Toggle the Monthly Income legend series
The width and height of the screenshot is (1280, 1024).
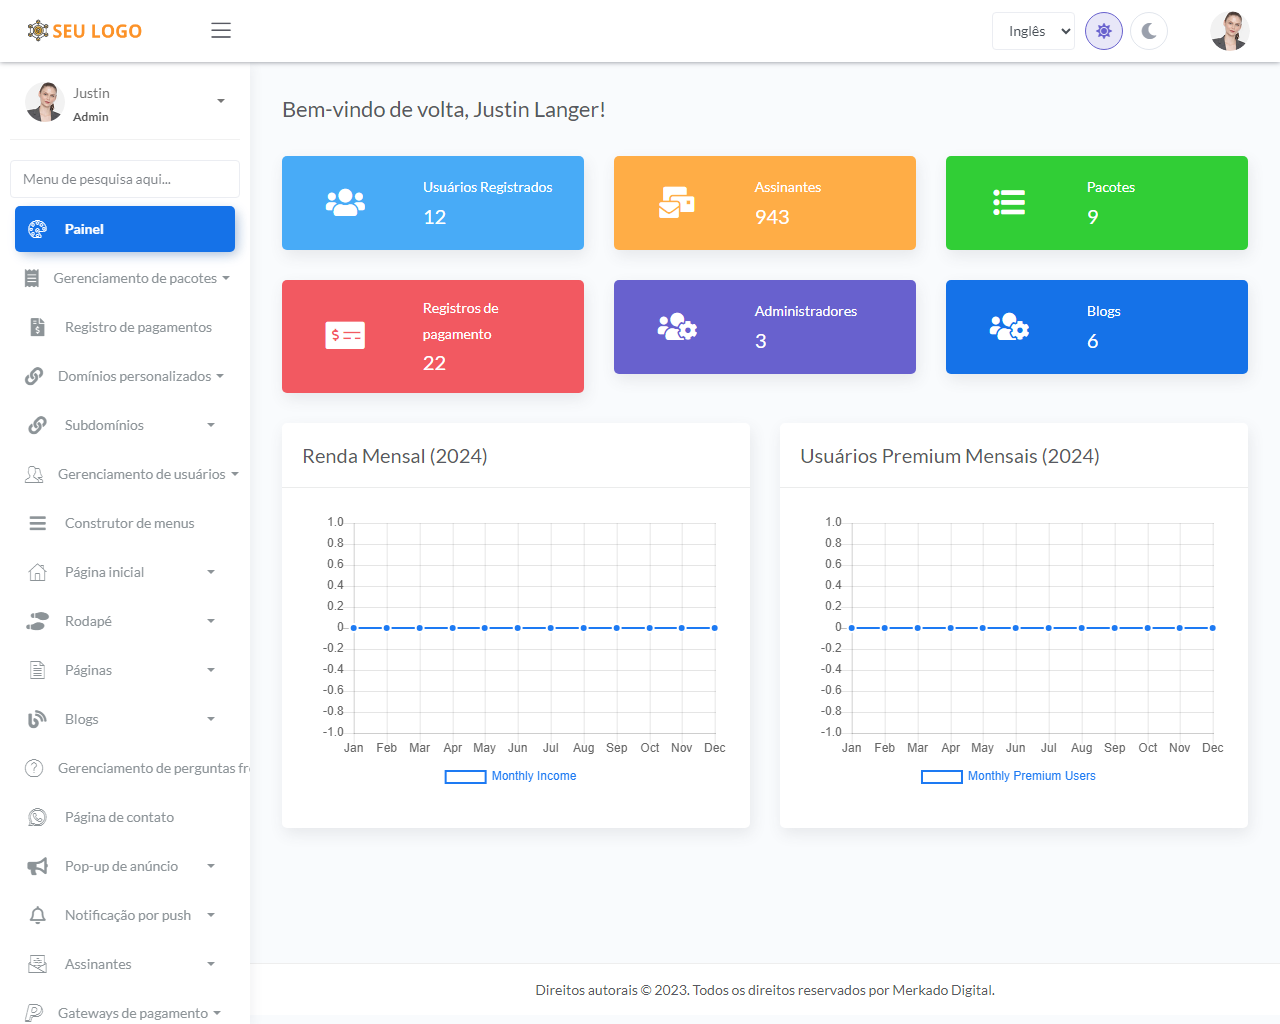tap(533, 776)
